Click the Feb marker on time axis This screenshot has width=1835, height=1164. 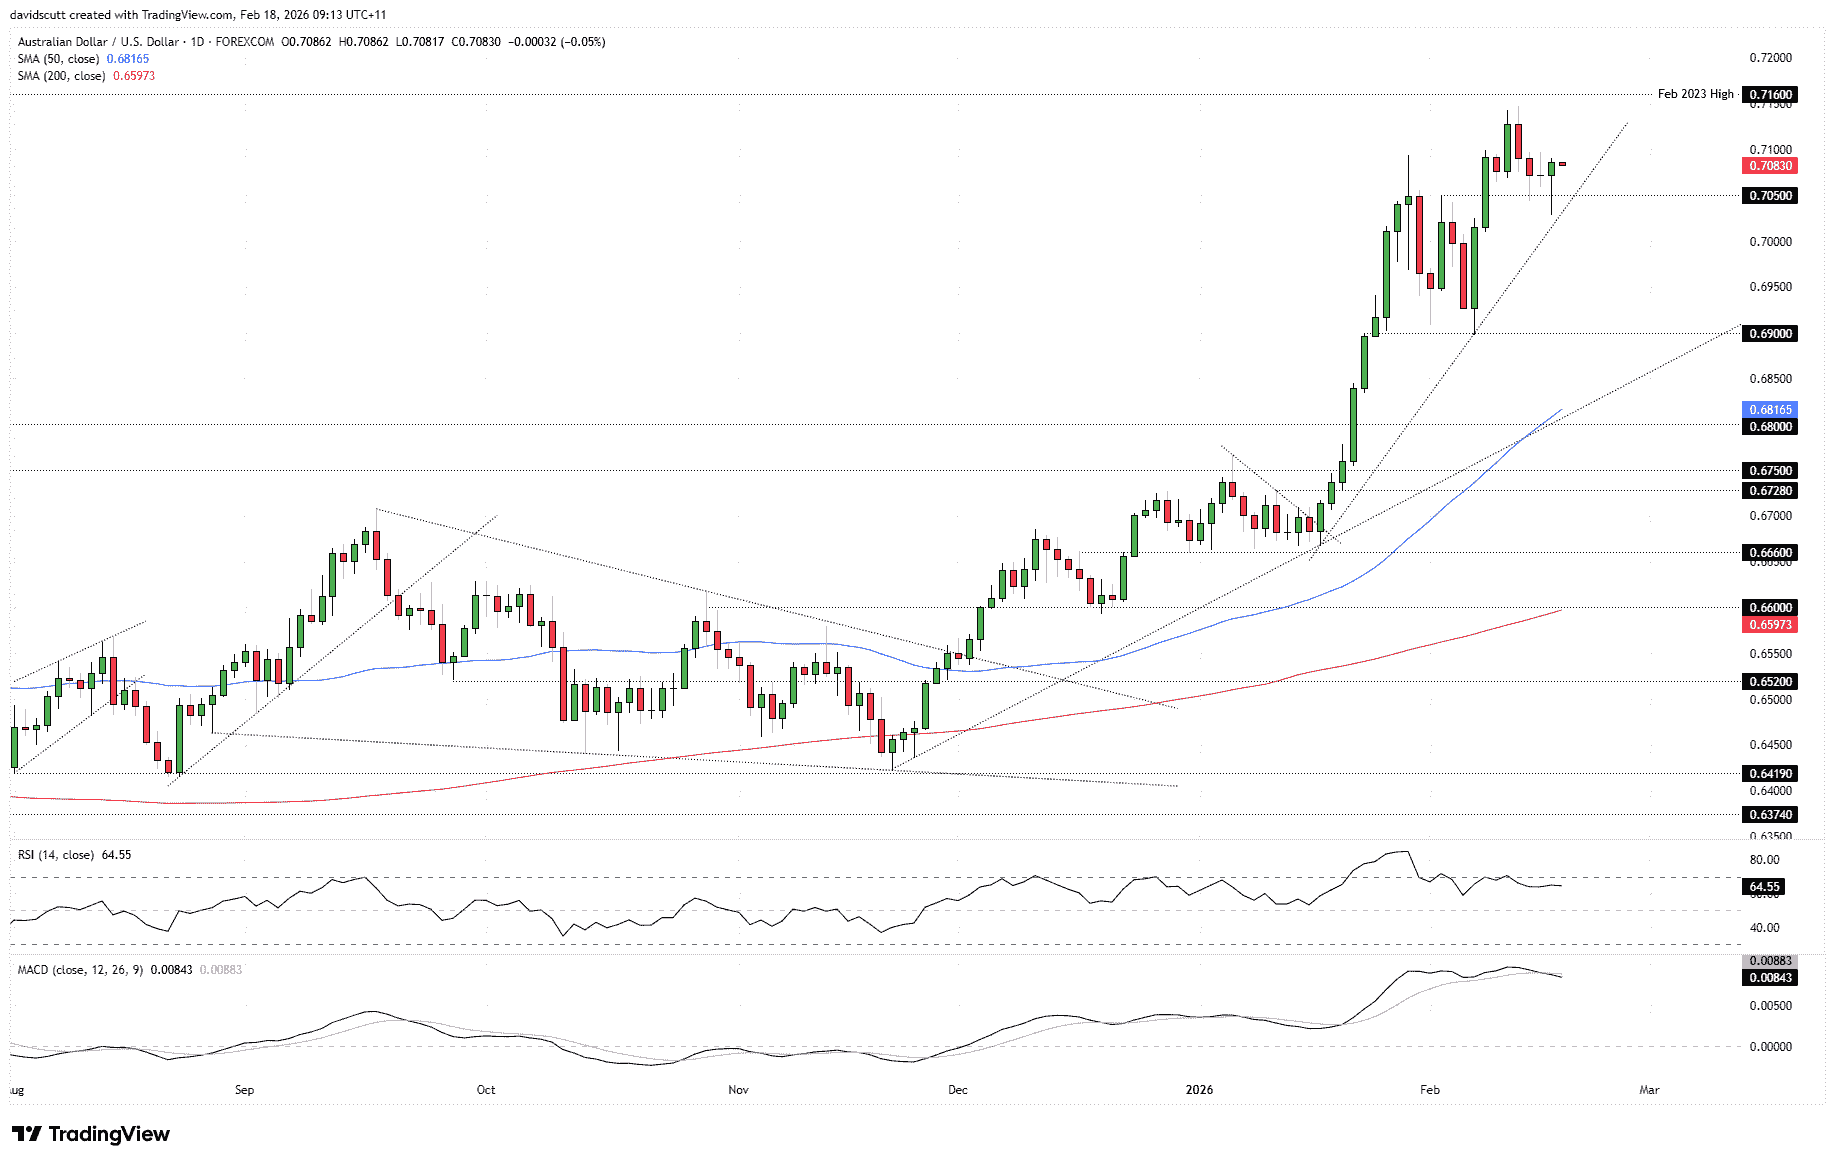(x=1430, y=1090)
